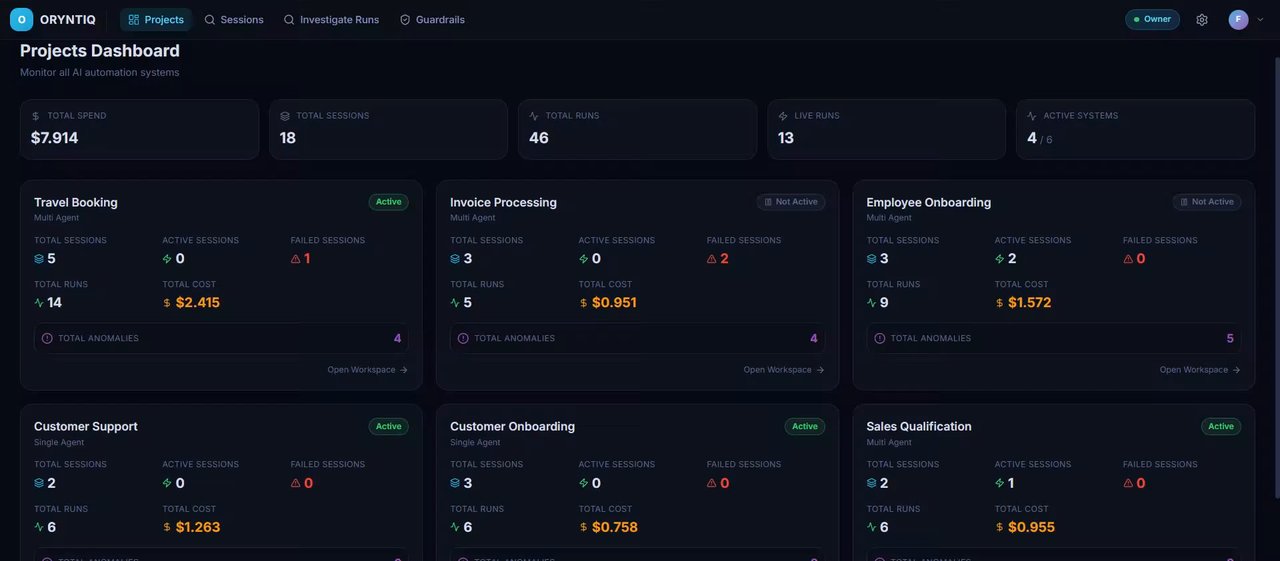Open the settings gear icon
The height and width of the screenshot is (561, 1280).
coord(1202,19)
